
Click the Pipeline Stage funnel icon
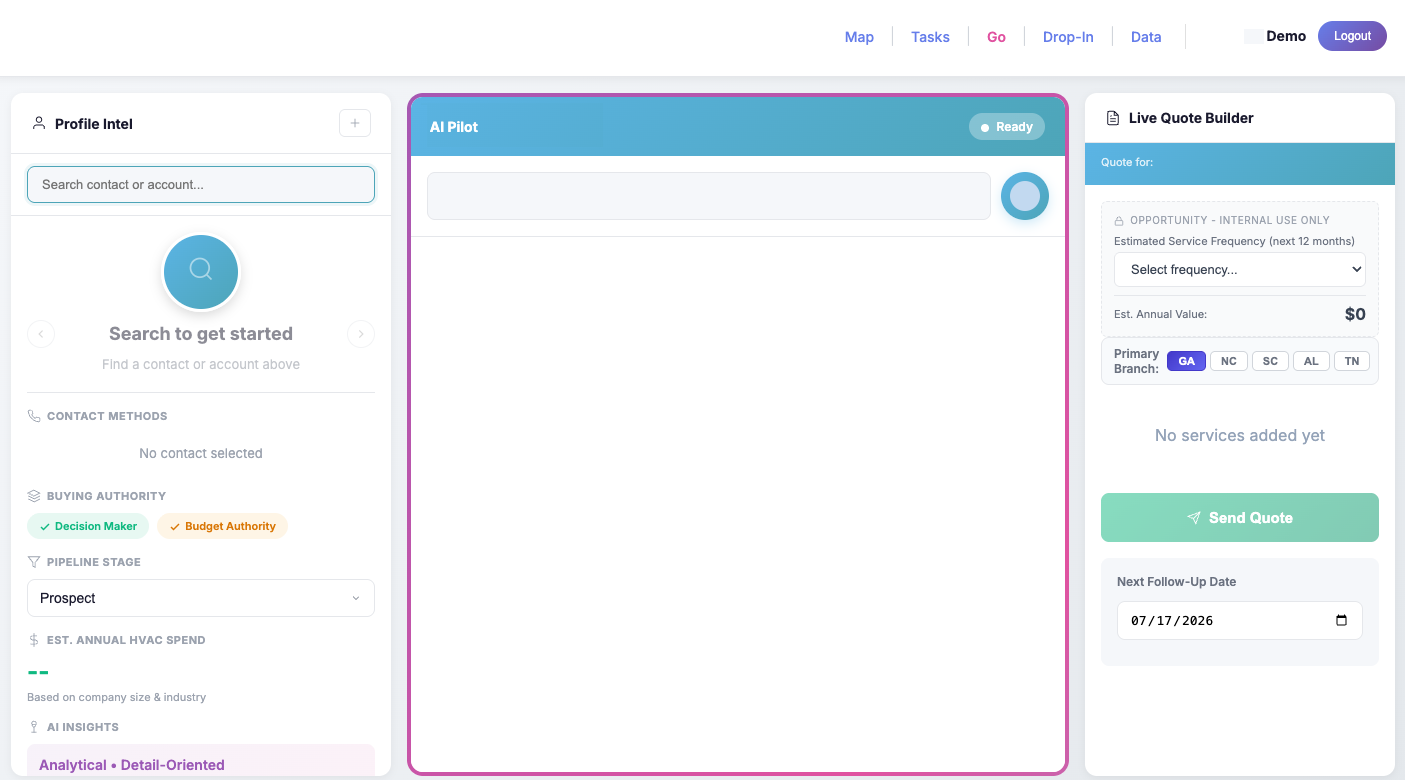(x=34, y=562)
